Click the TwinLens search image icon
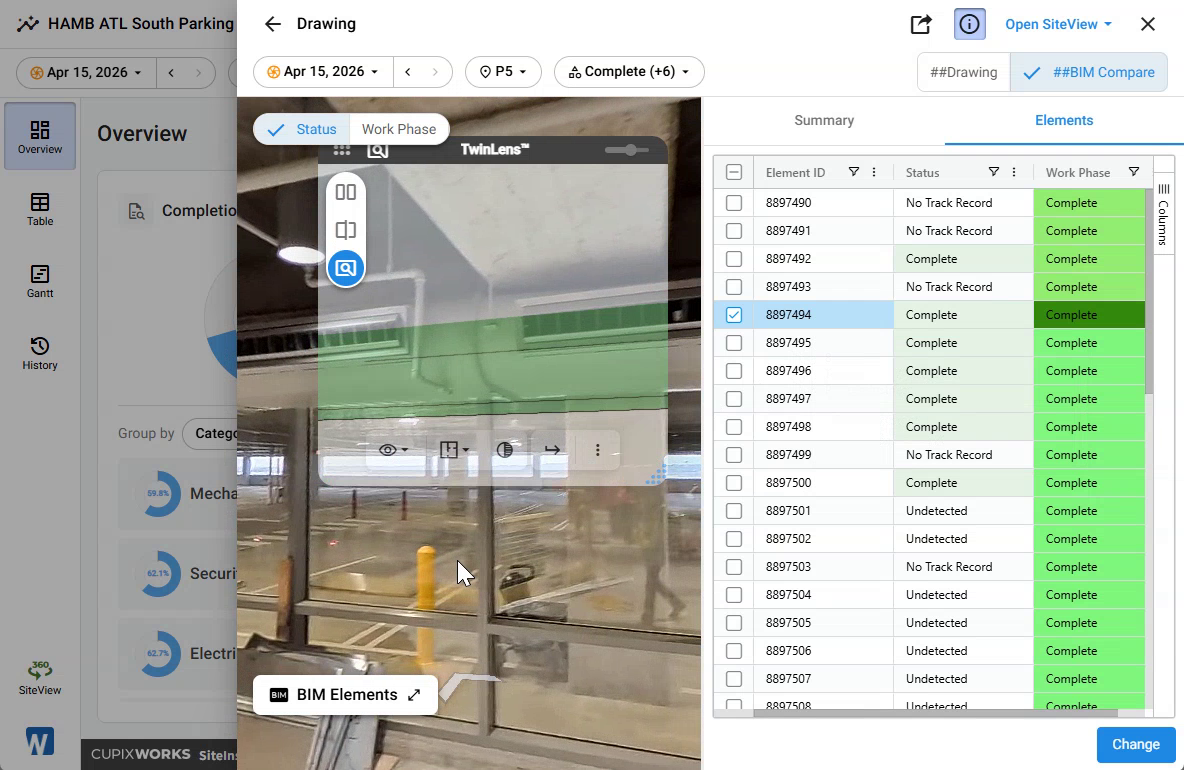 (378, 150)
